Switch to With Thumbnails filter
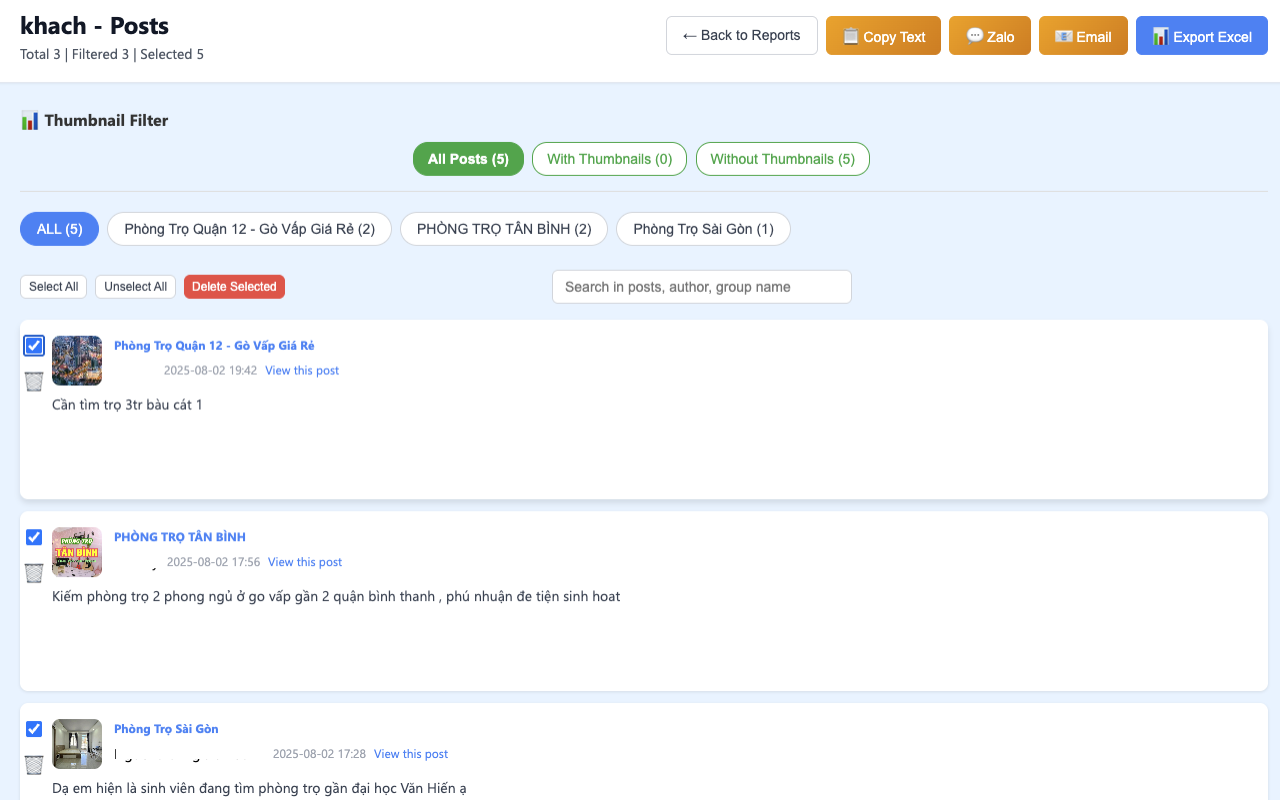 (x=609, y=158)
